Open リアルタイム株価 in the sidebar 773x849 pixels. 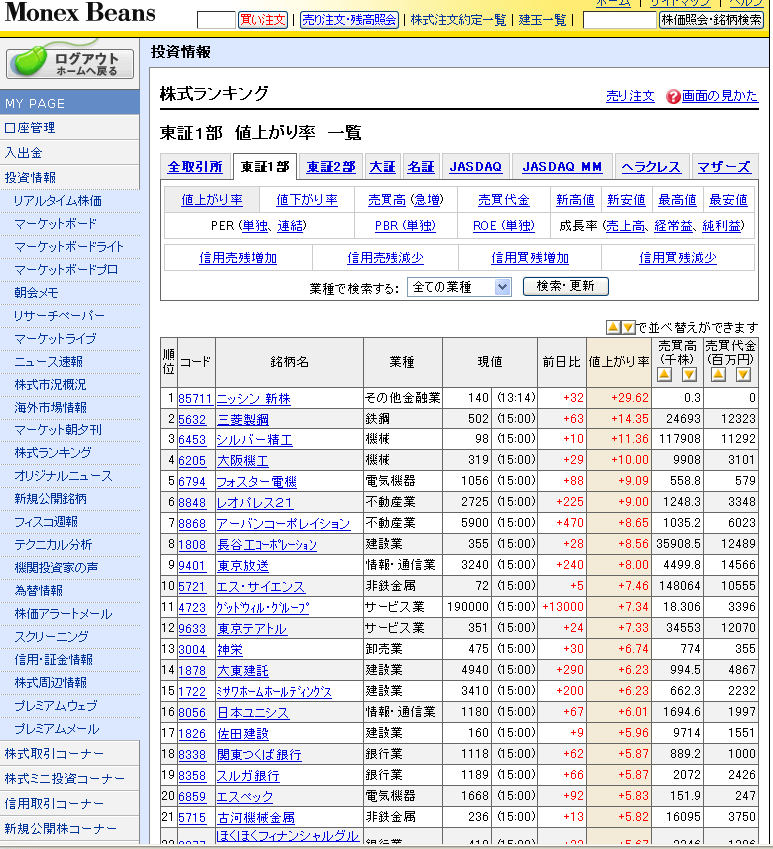click(x=57, y=201)
